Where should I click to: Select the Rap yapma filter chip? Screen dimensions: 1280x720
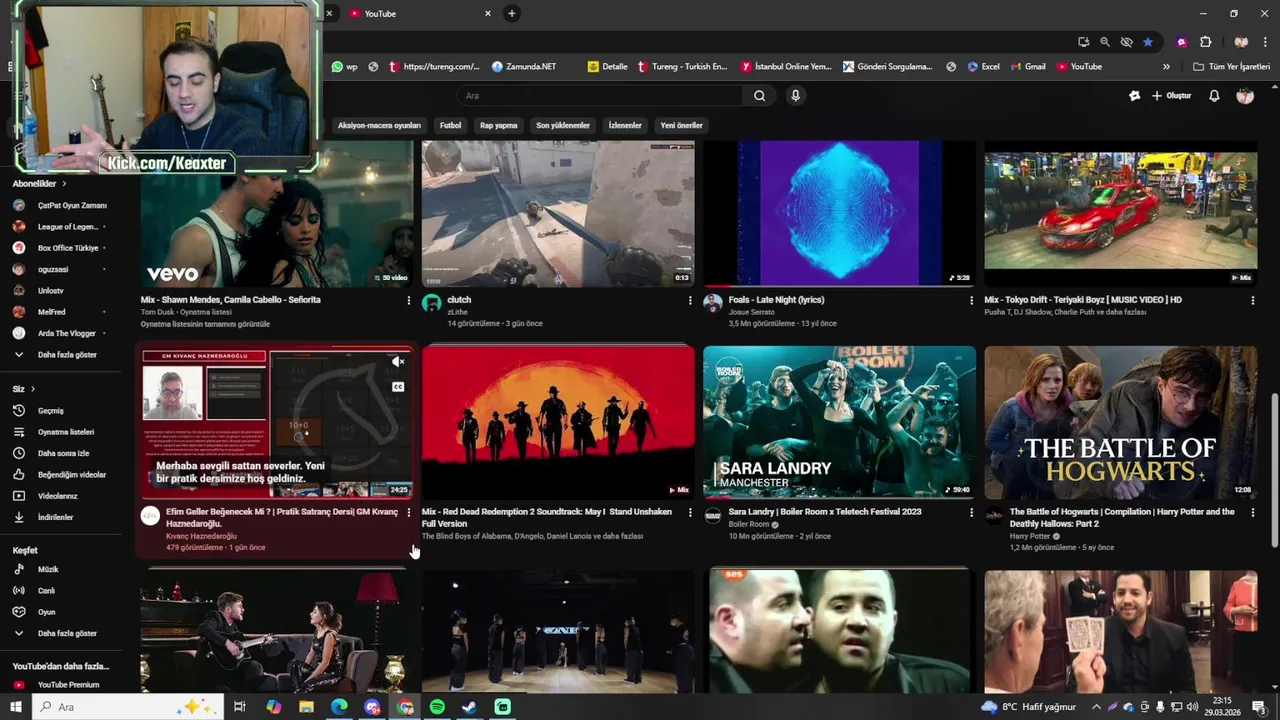click(498, 126)
